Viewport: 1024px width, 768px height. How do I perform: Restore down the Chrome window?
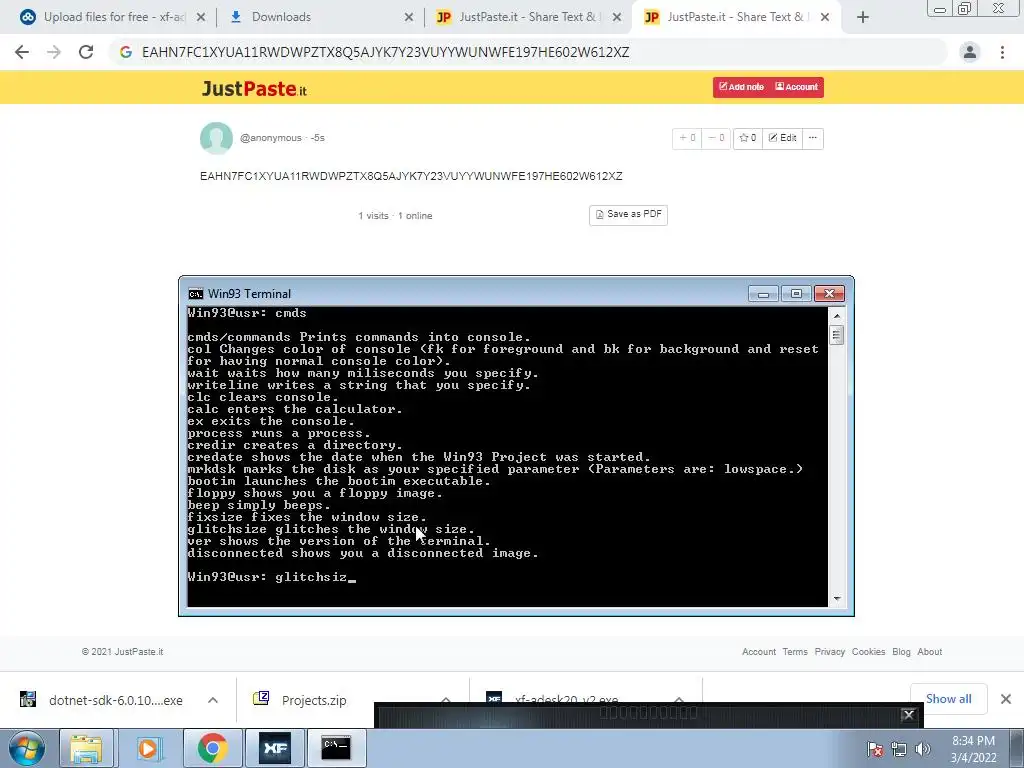click(965, 8)
